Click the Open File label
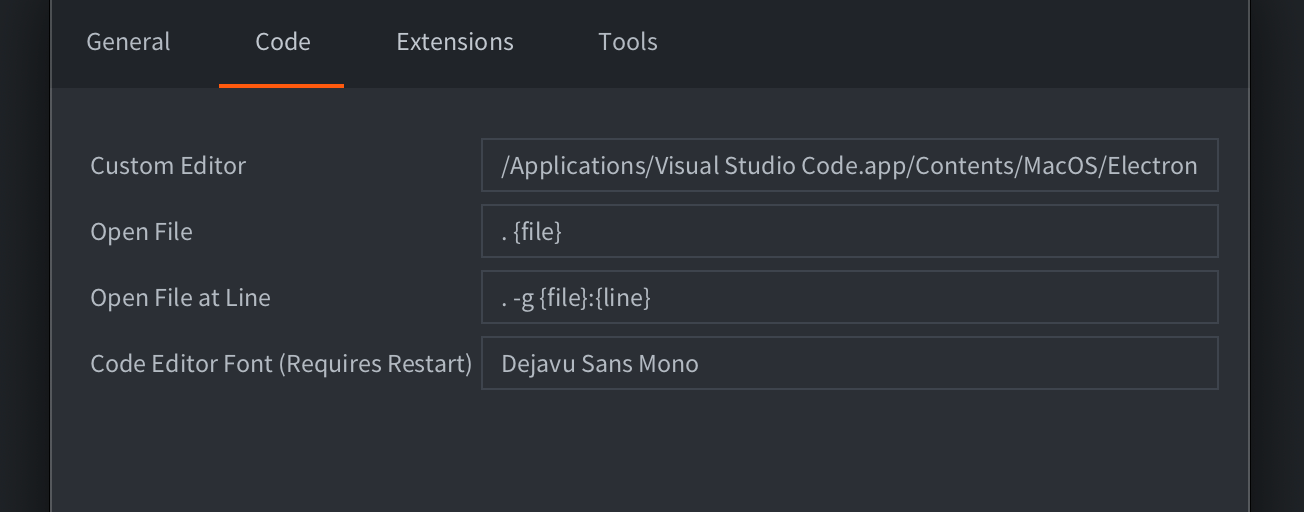This screenshot has height=512, width=1304. (x=141, y=232)
